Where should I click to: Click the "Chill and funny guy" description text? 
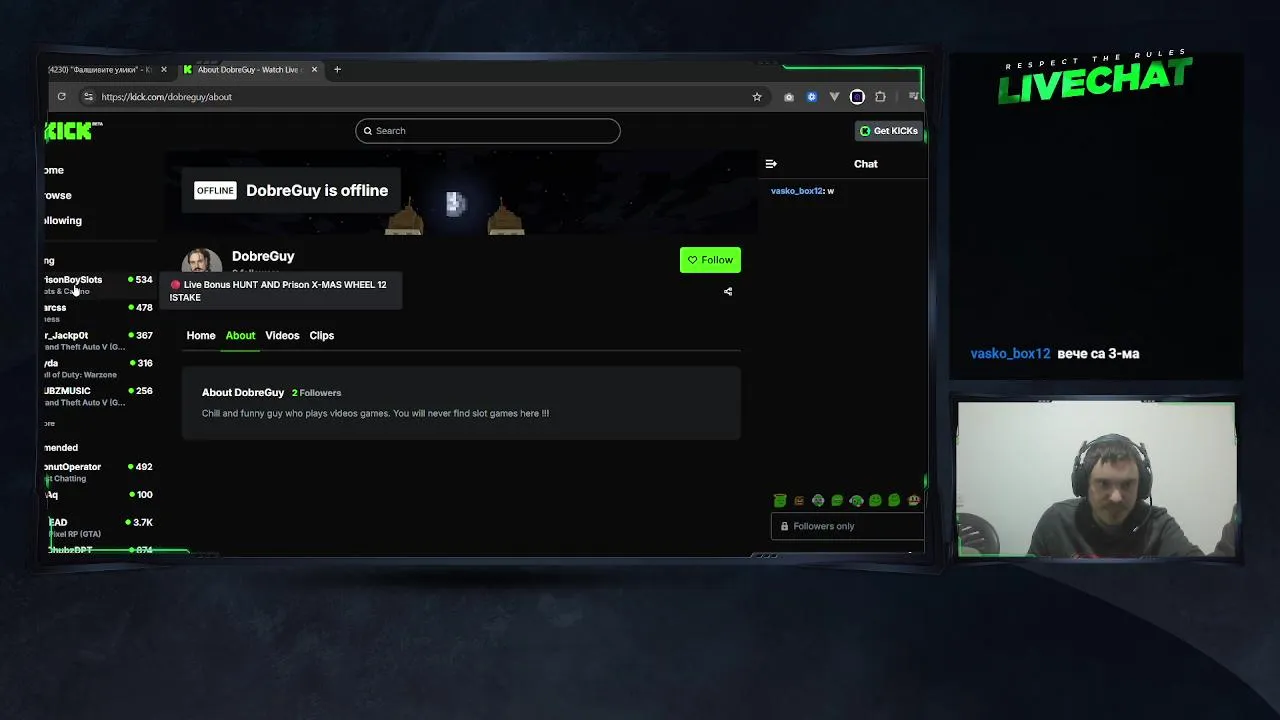[375, 413]
